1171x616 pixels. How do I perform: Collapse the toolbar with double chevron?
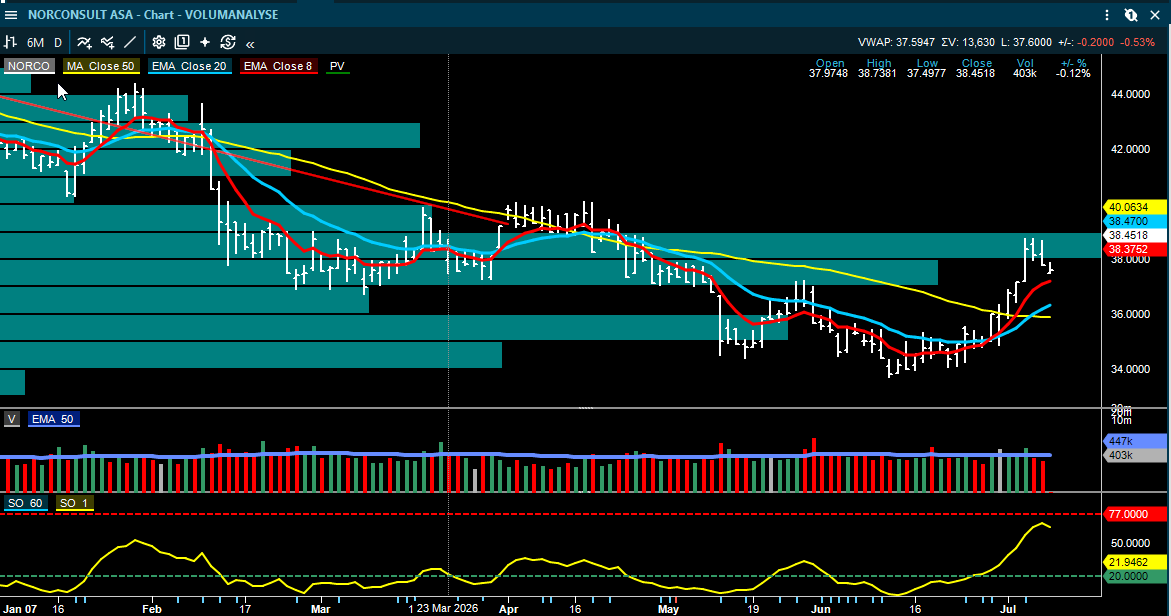(x=250, y=44)
